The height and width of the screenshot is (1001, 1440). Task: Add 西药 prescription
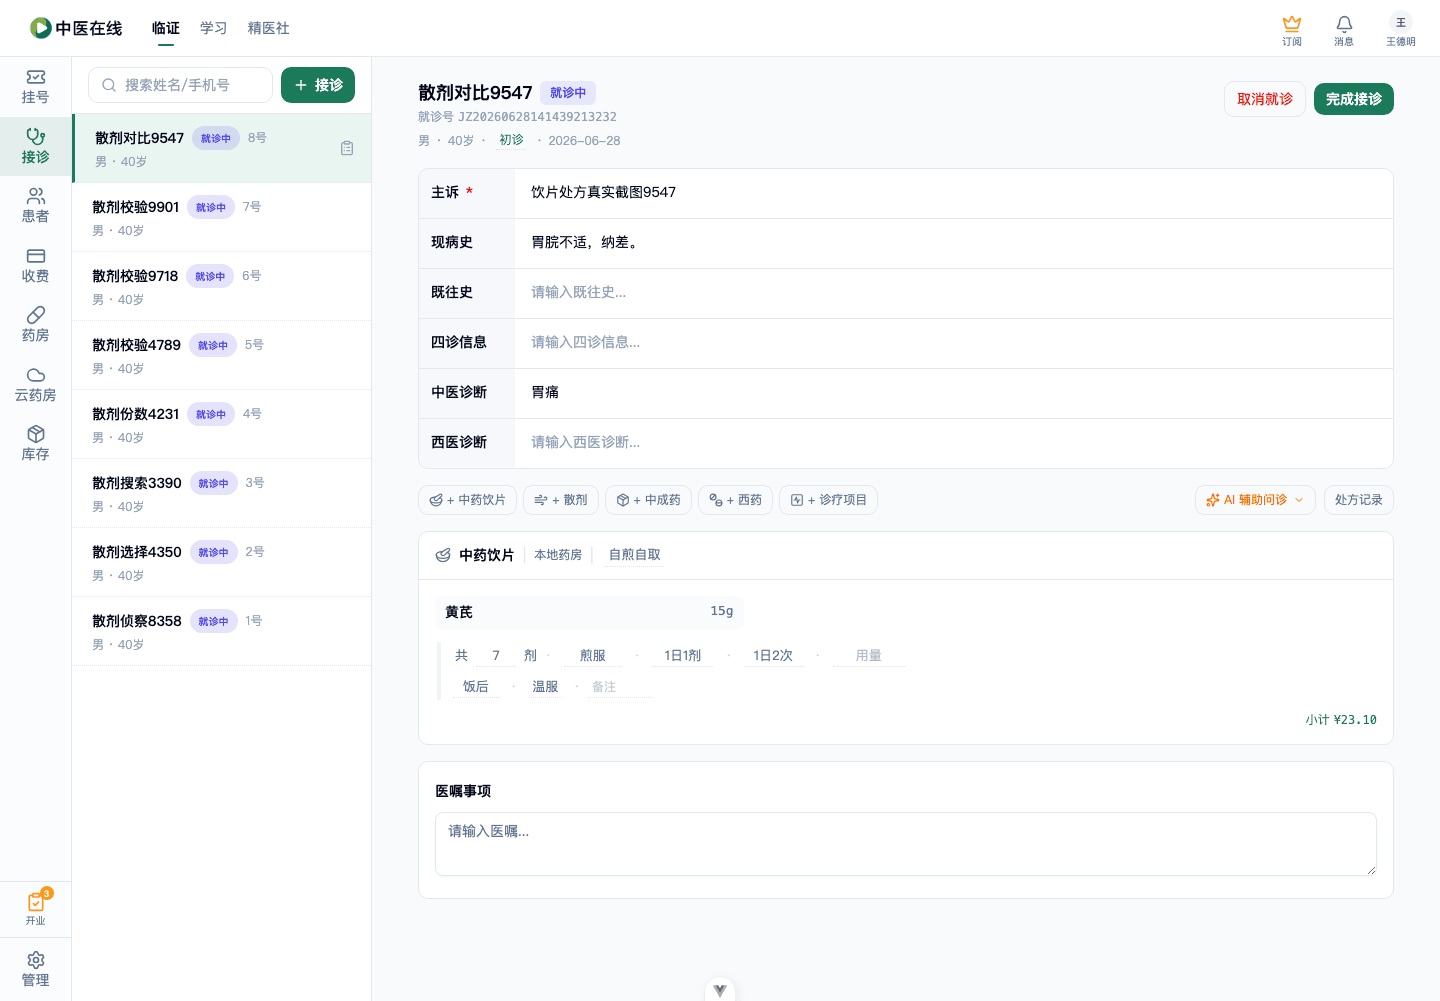pyautogui.click(x=735, y=500)
